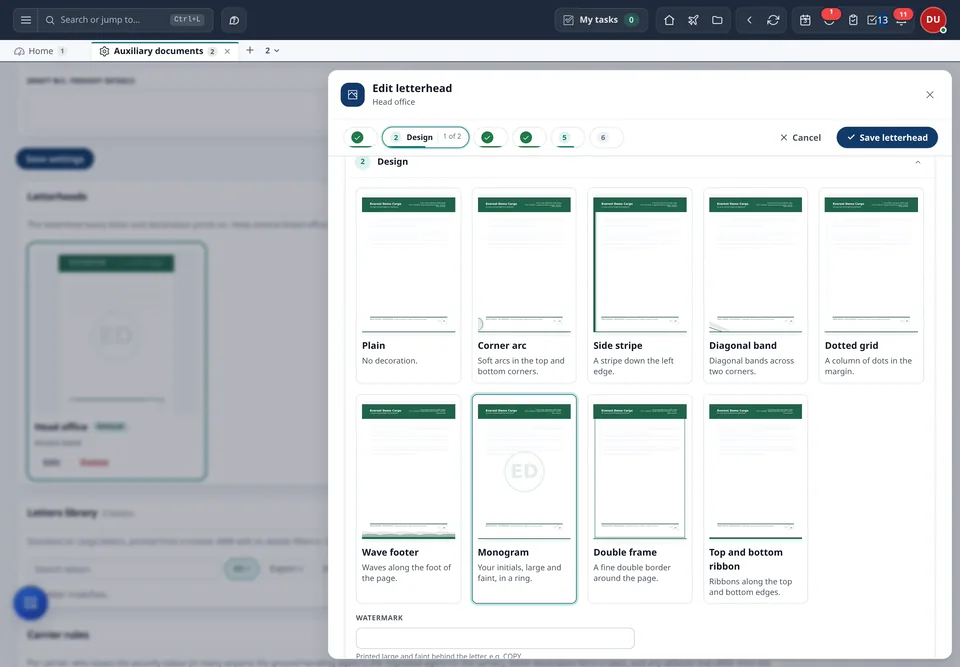
Task: Focus the Search or jump to field
Action: 126,20
